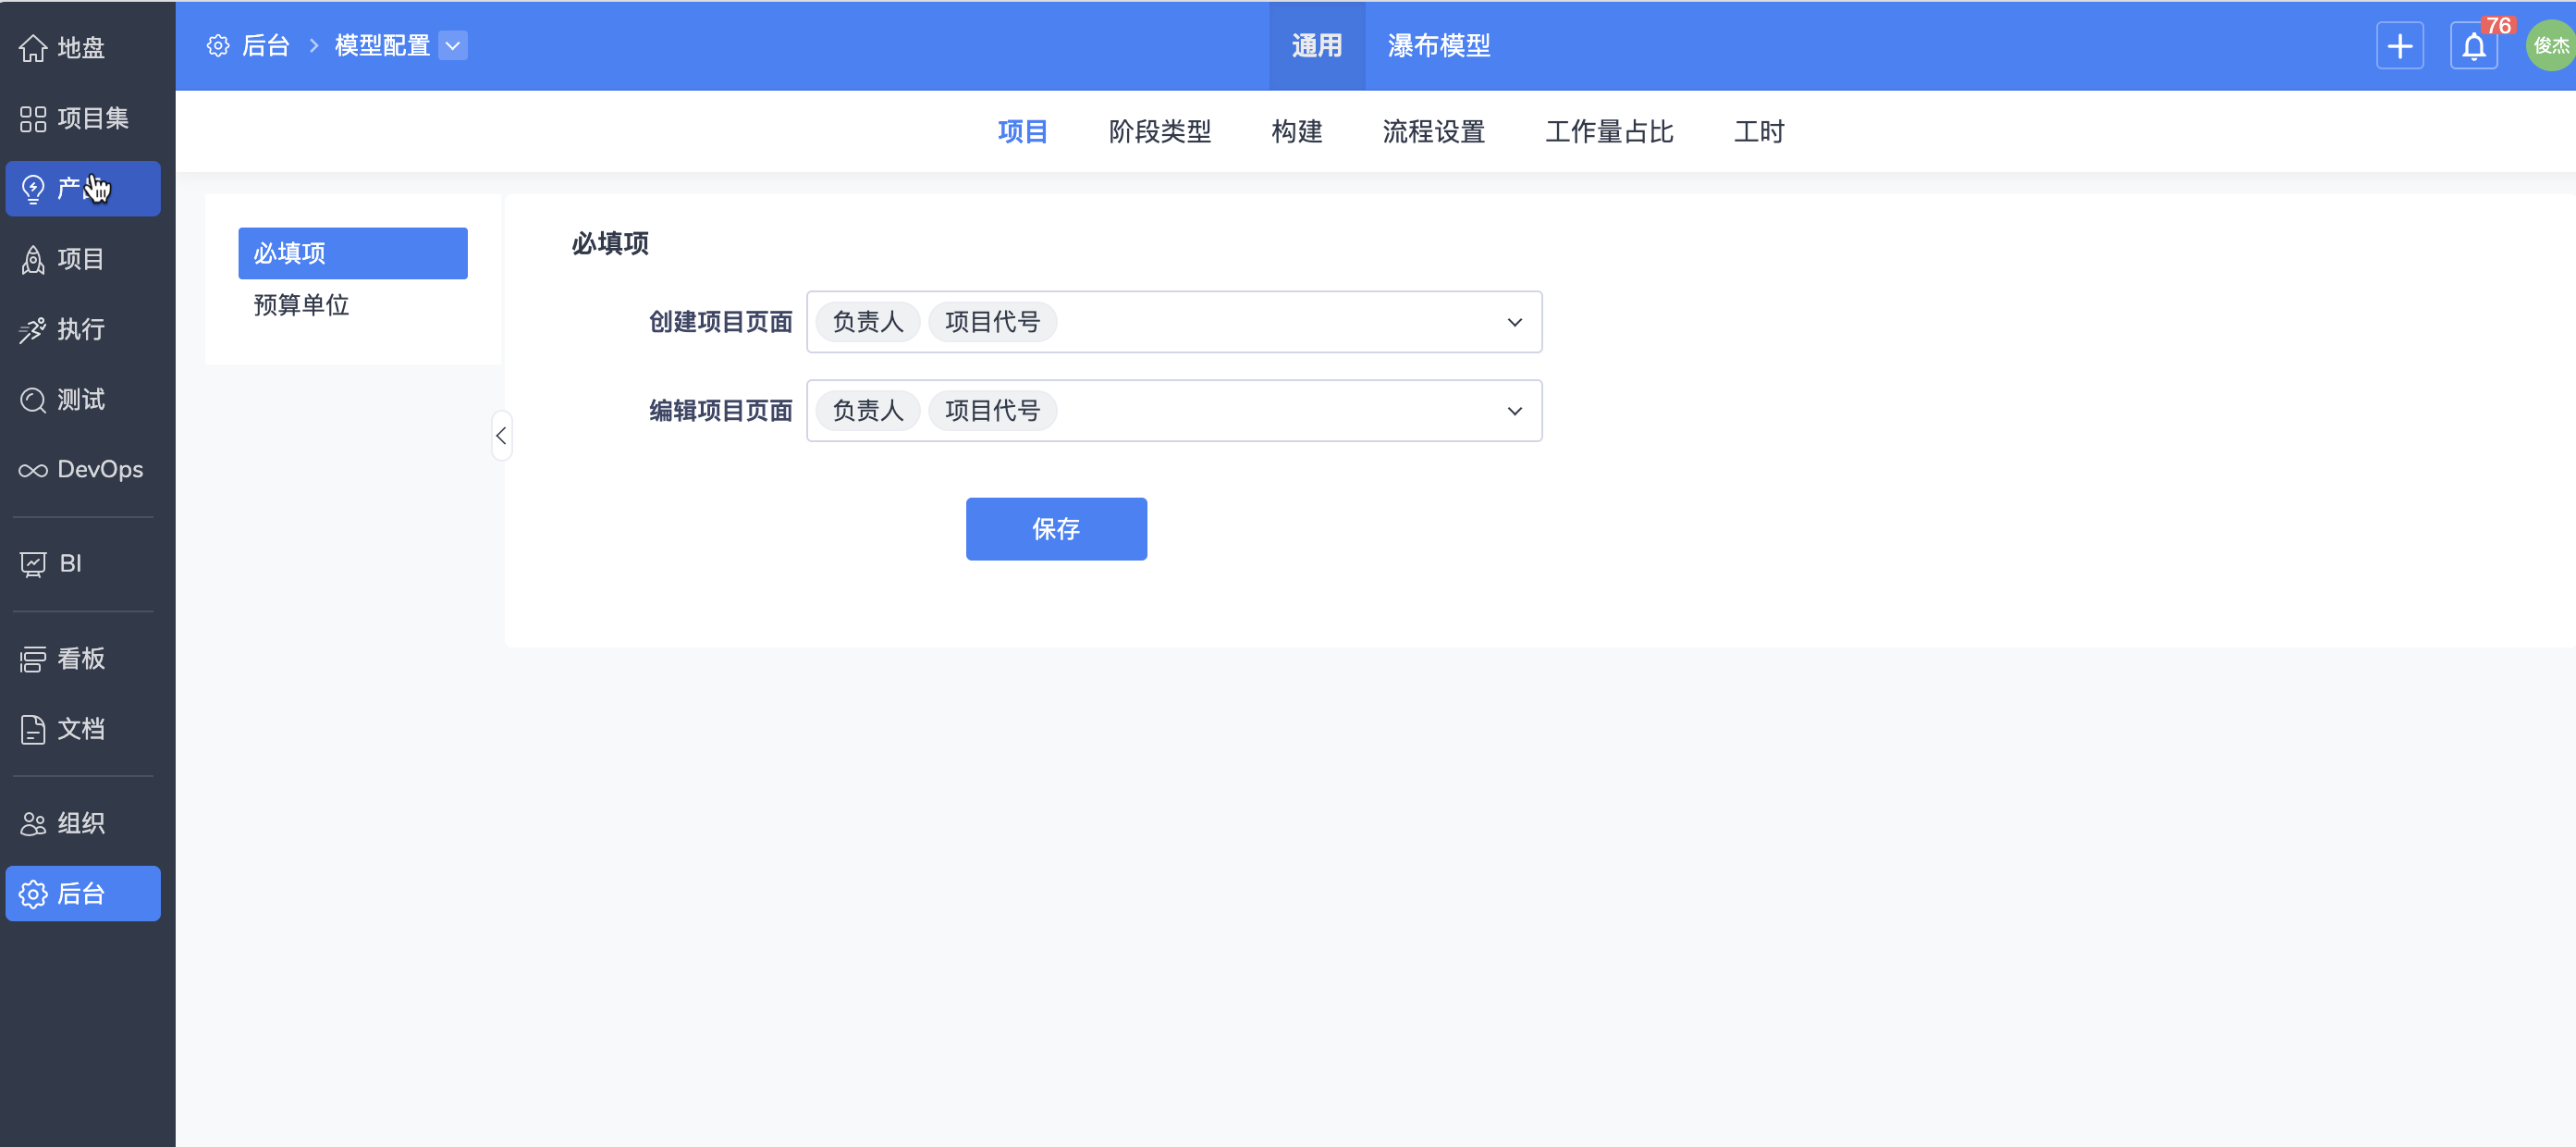Click the plus quick-create icon

pyautogui.click(x=2399, y=46)
